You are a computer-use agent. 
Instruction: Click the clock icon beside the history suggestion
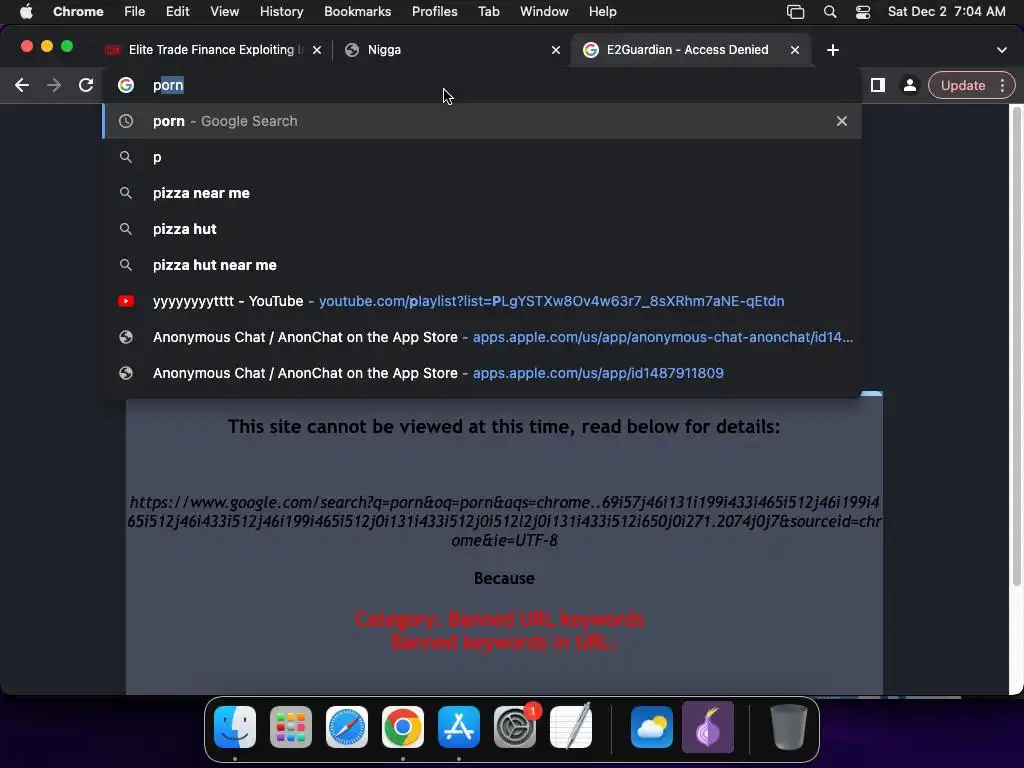pyautogui.click(x=125, y=121)
